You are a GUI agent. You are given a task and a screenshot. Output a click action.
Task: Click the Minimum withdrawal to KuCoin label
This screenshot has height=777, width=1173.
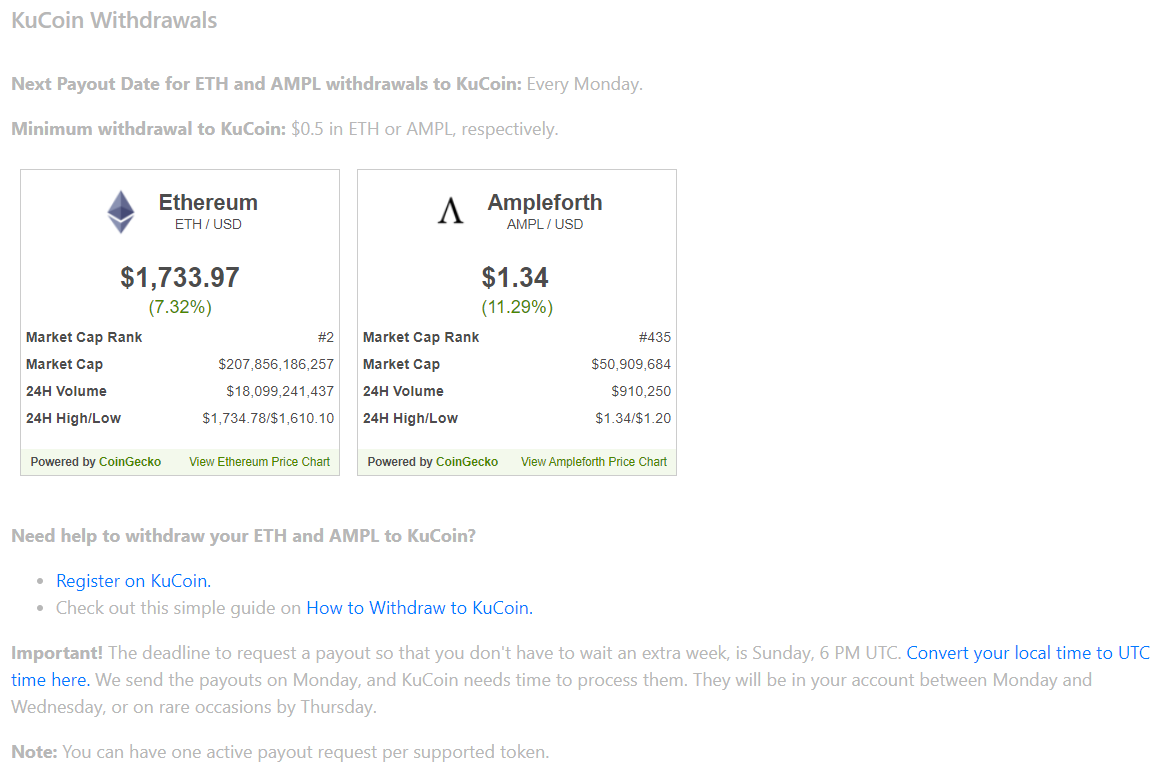click(148, 129)
